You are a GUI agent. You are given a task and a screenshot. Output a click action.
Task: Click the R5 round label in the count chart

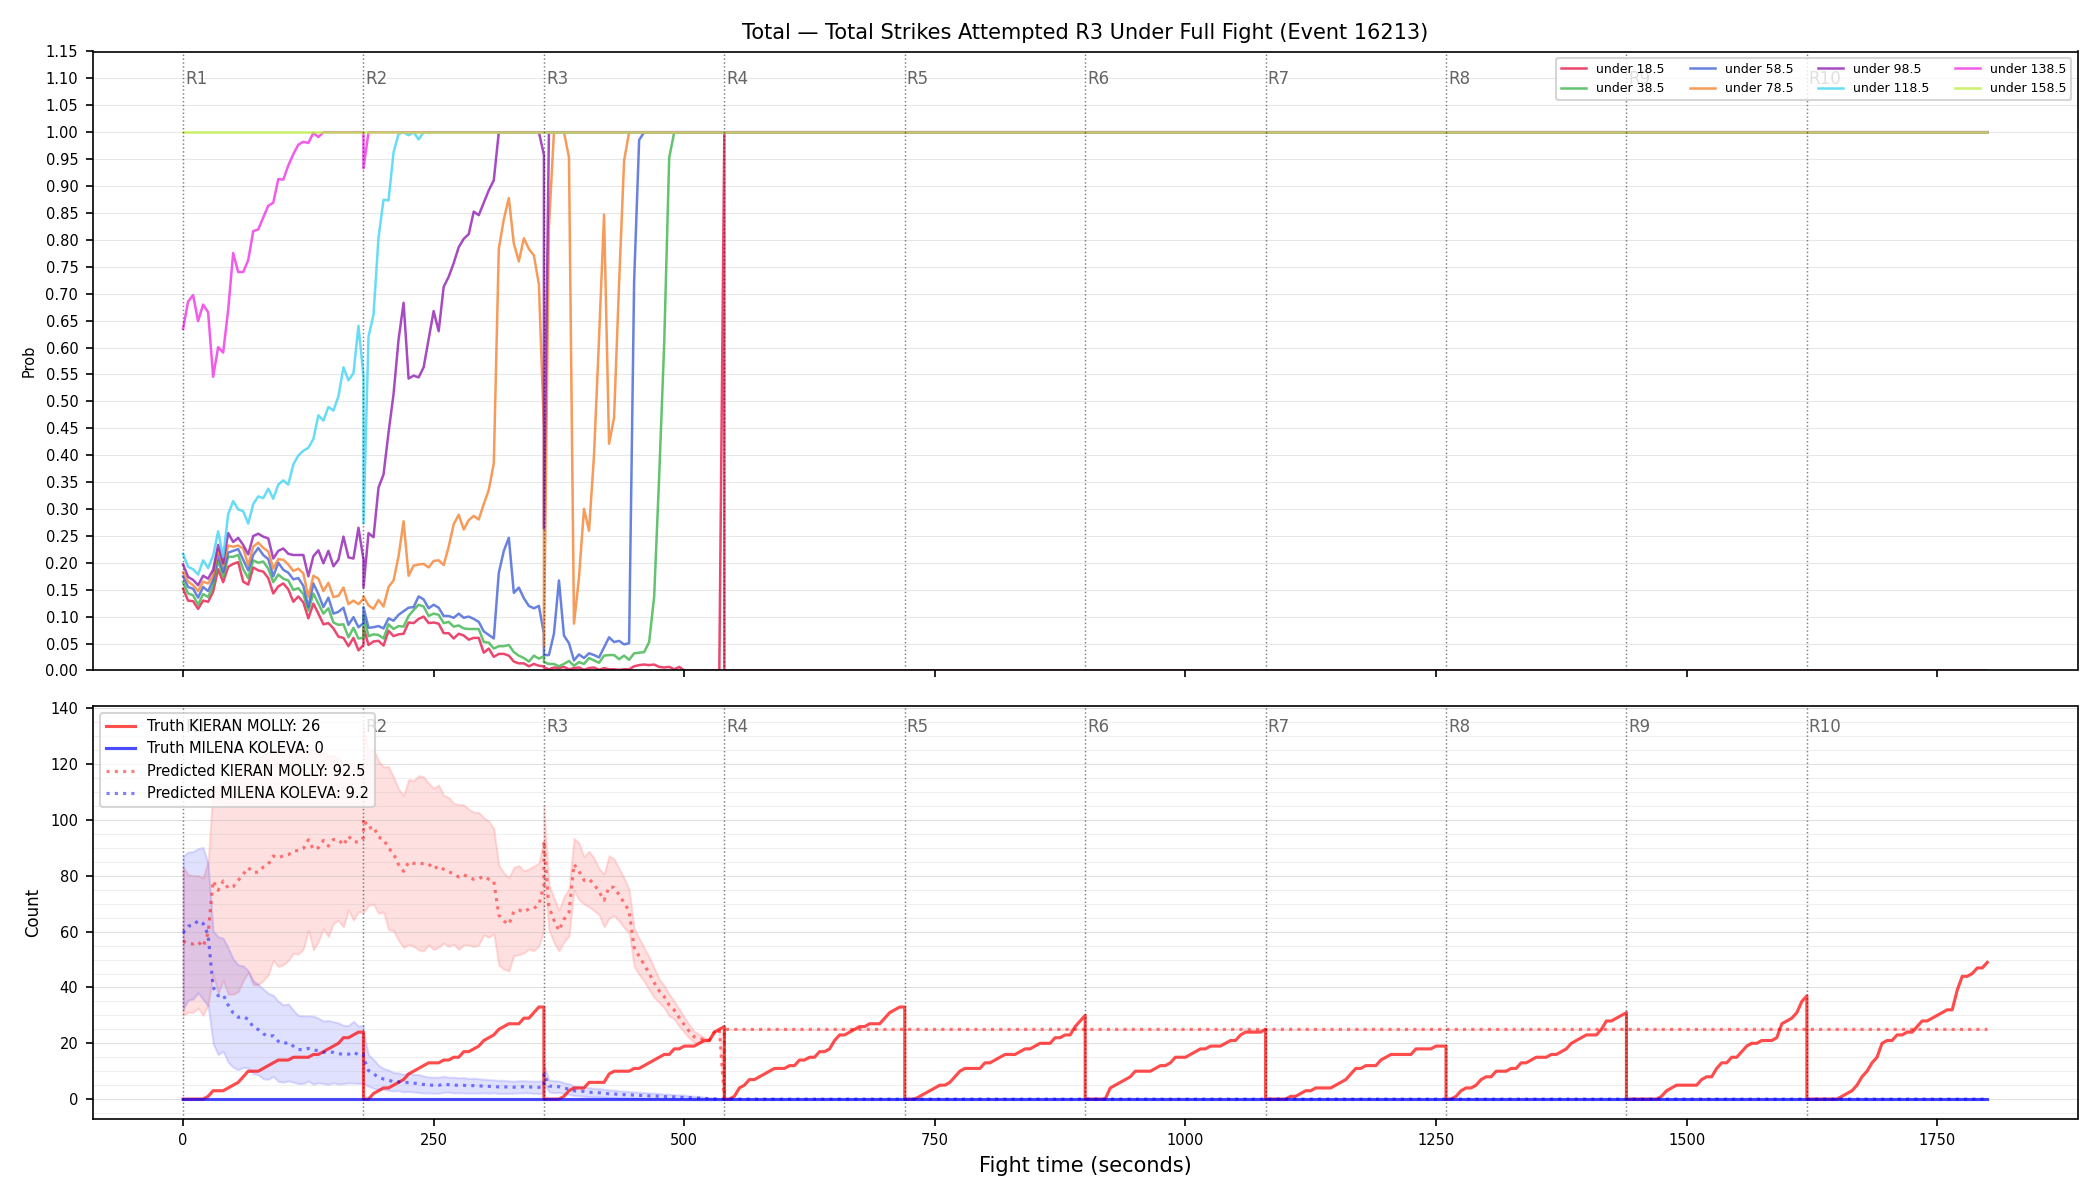[917, 726]
